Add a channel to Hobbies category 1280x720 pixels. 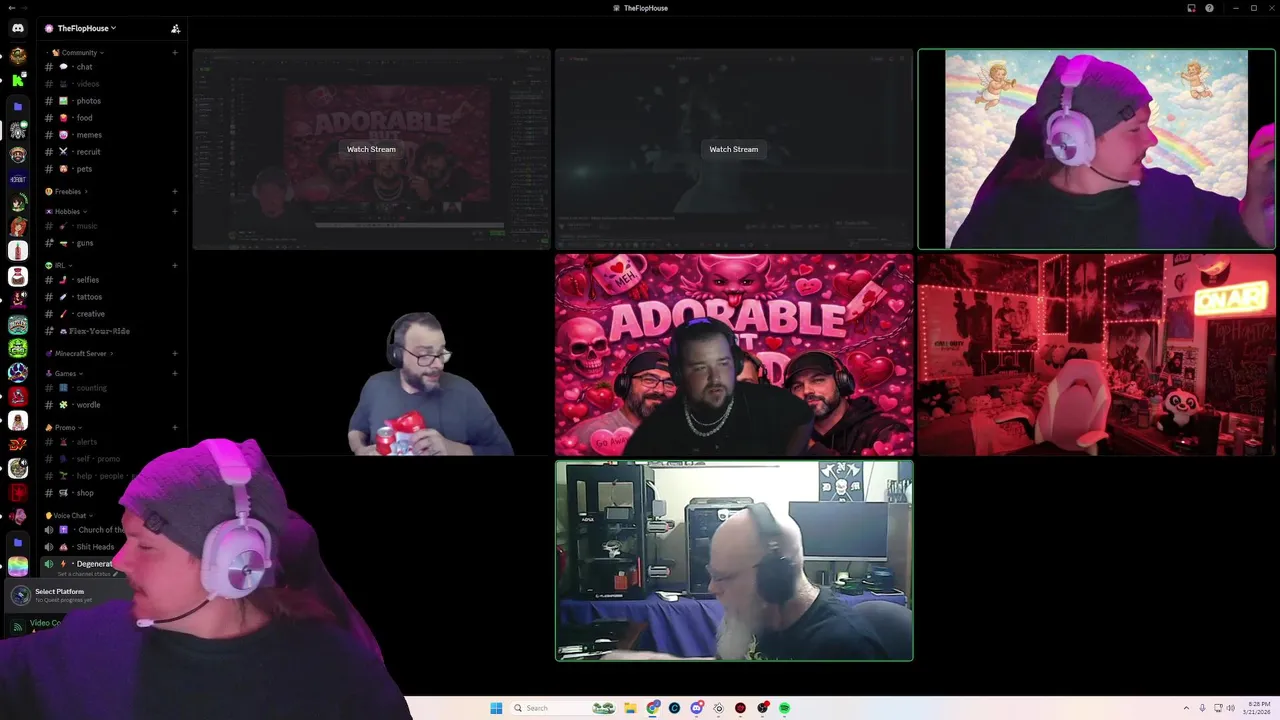(x=175, y=211)
